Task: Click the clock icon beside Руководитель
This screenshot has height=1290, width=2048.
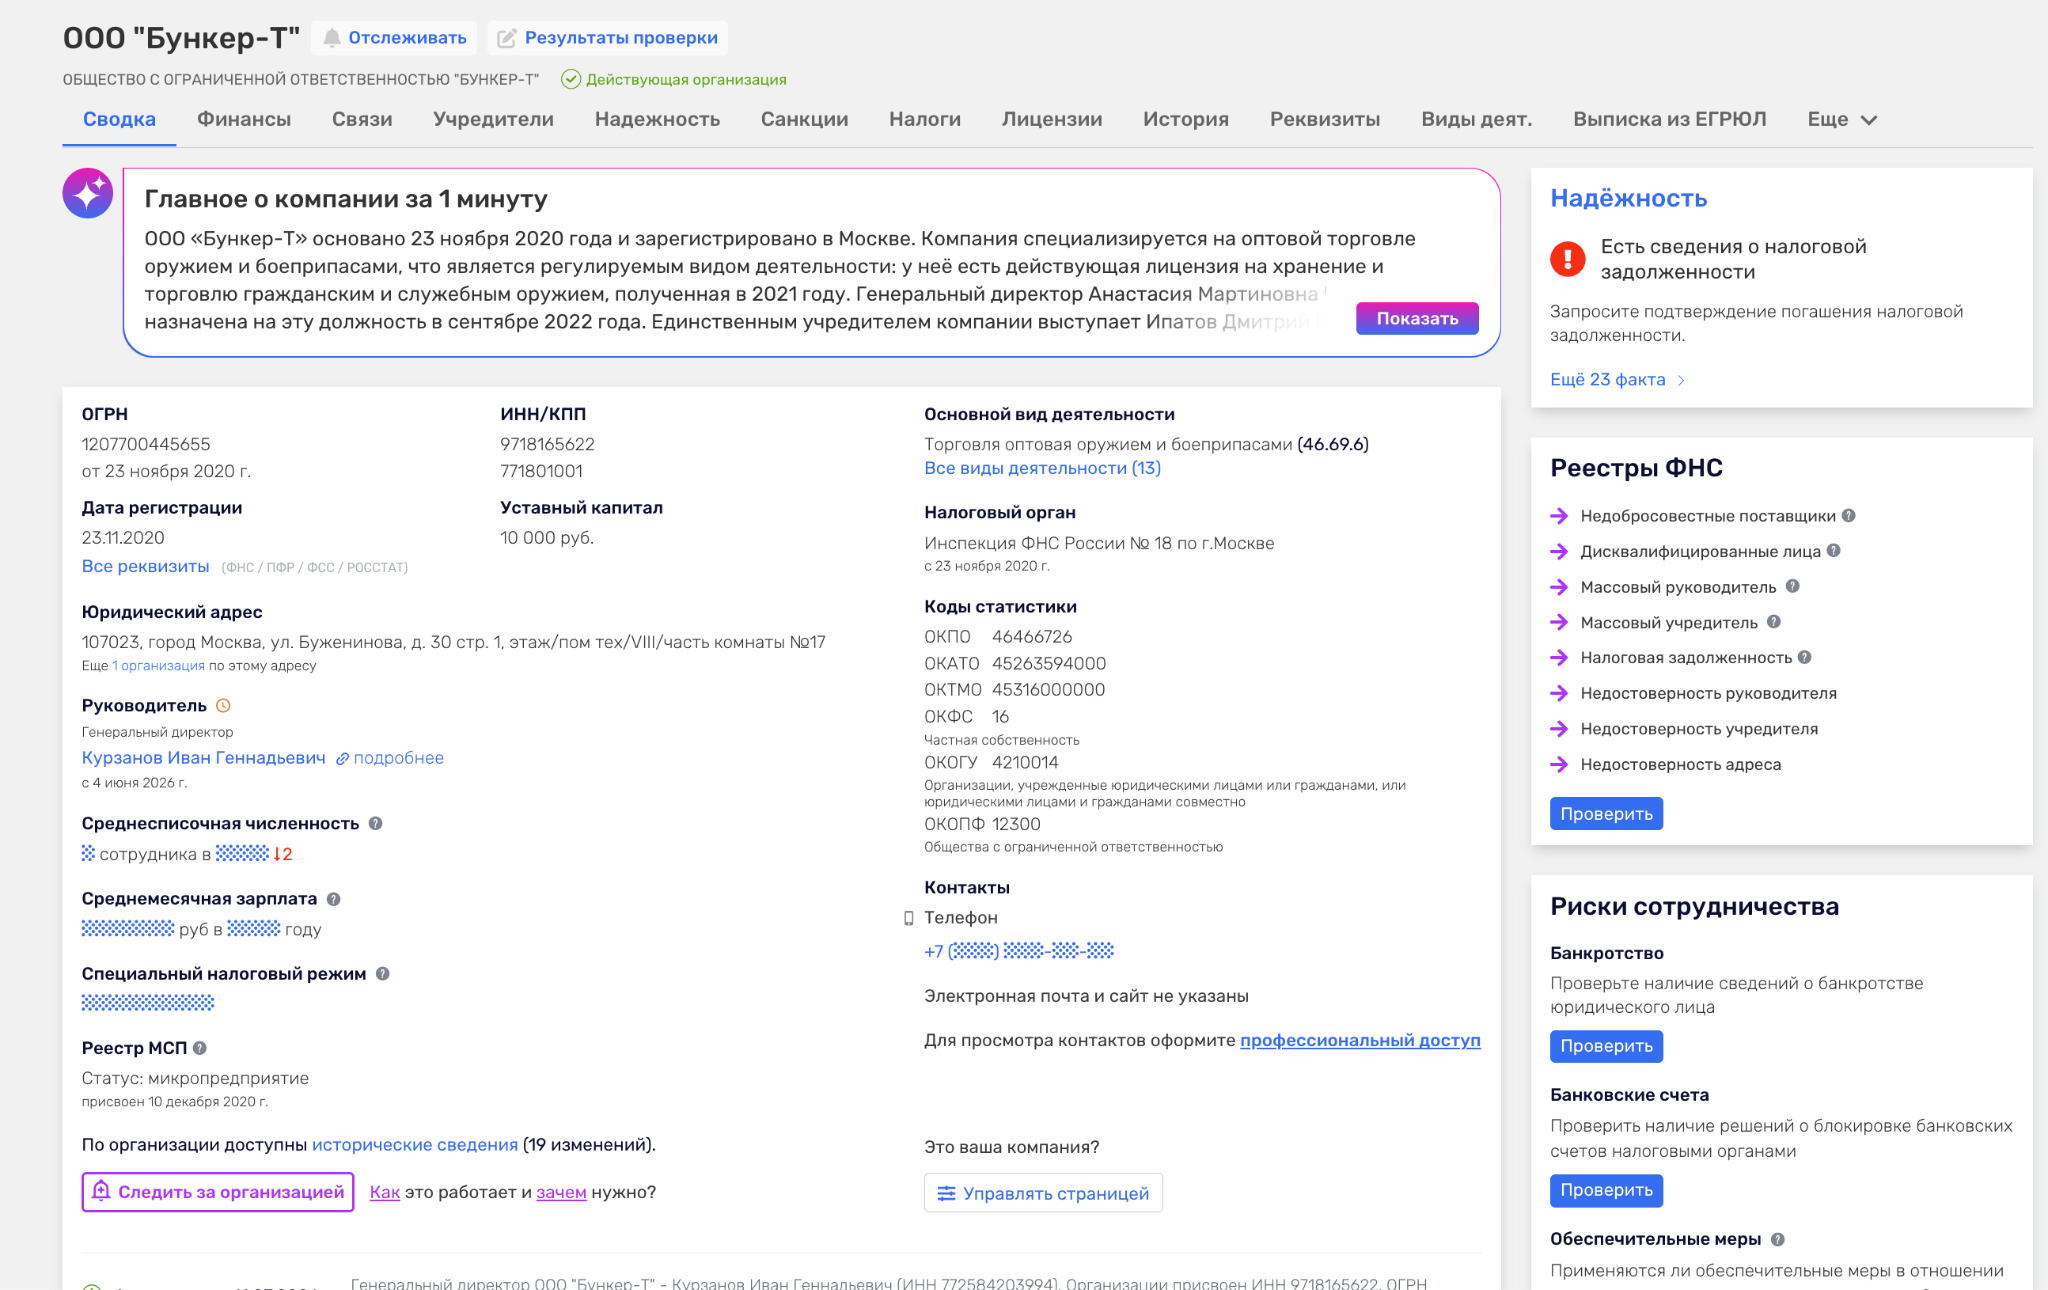Action: [x=224, y=706]
